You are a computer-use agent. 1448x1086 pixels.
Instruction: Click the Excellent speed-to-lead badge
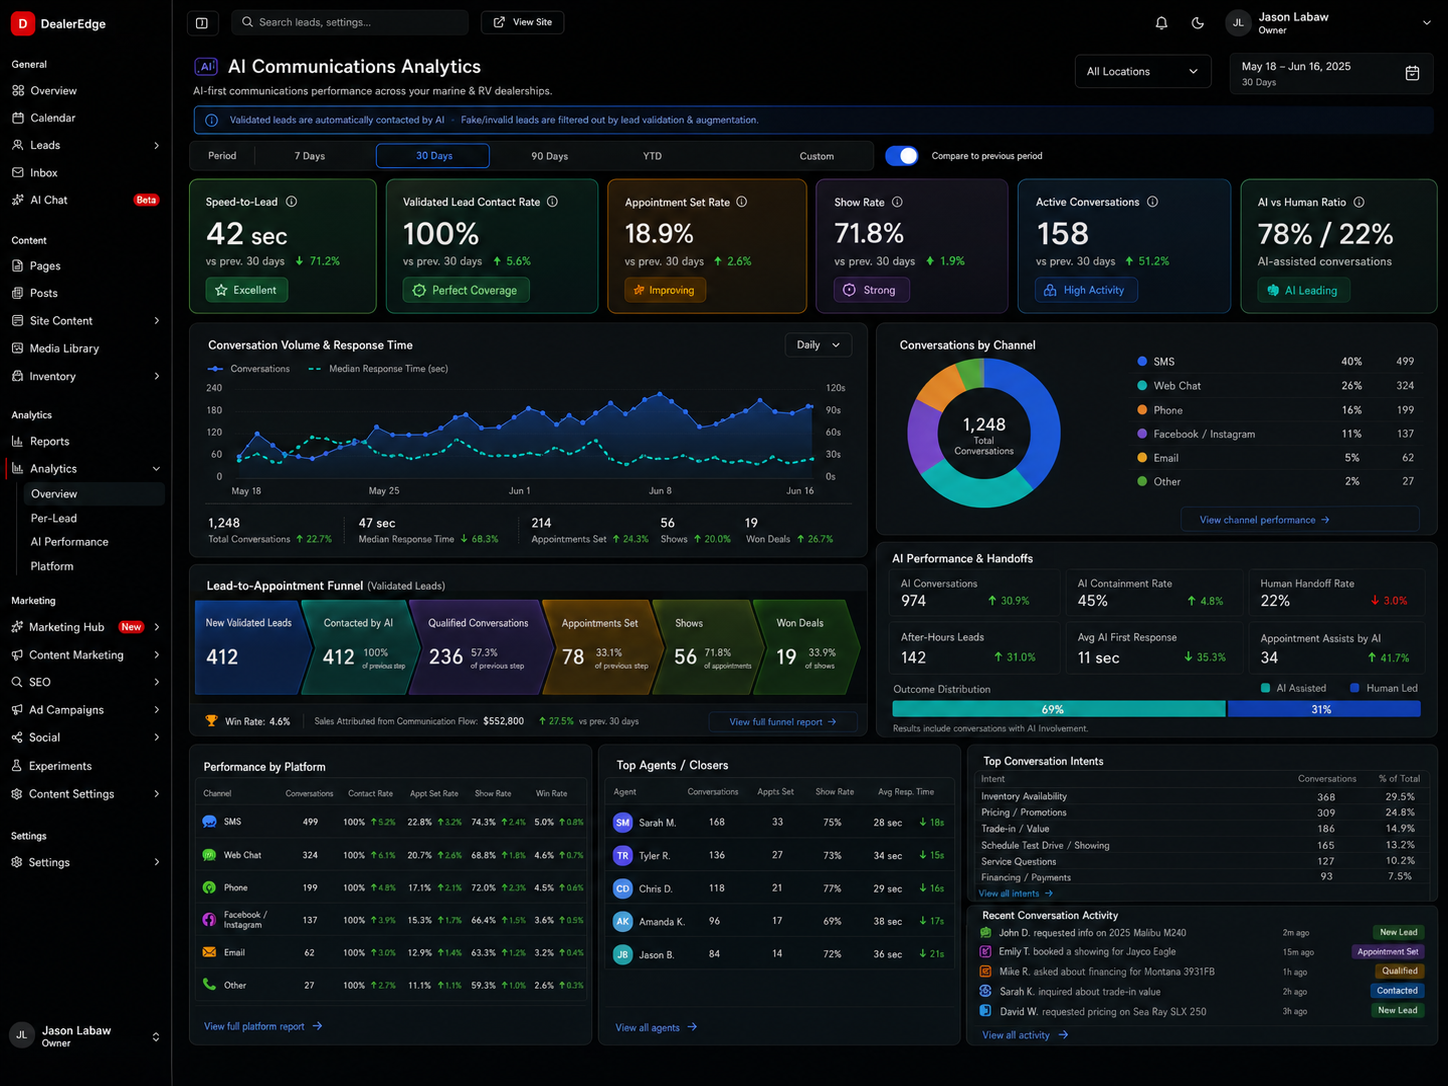click(246, 290)
